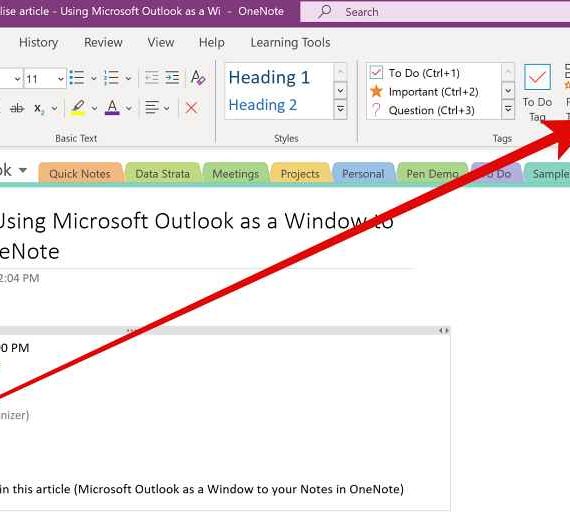Show the next row of tags
This screenshot has width=570, height=525.
click(x=508, y=91)
